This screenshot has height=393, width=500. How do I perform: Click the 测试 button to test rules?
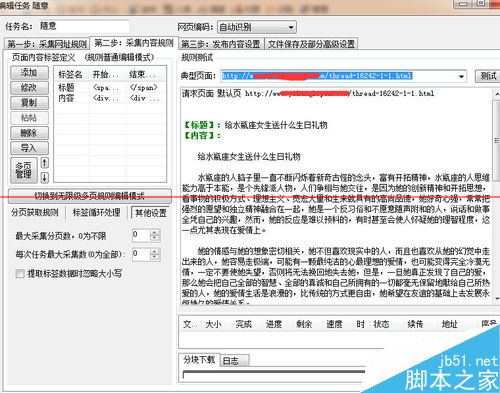coord(487,76)
